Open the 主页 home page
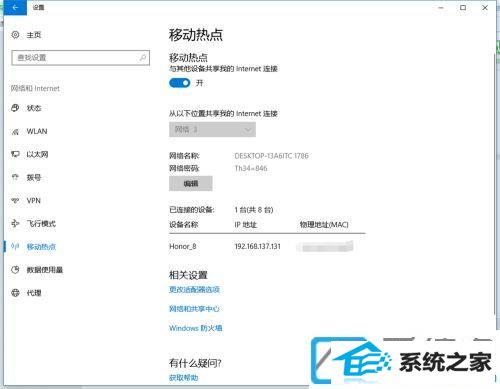500x389 pixels. [x=34, y=35]
